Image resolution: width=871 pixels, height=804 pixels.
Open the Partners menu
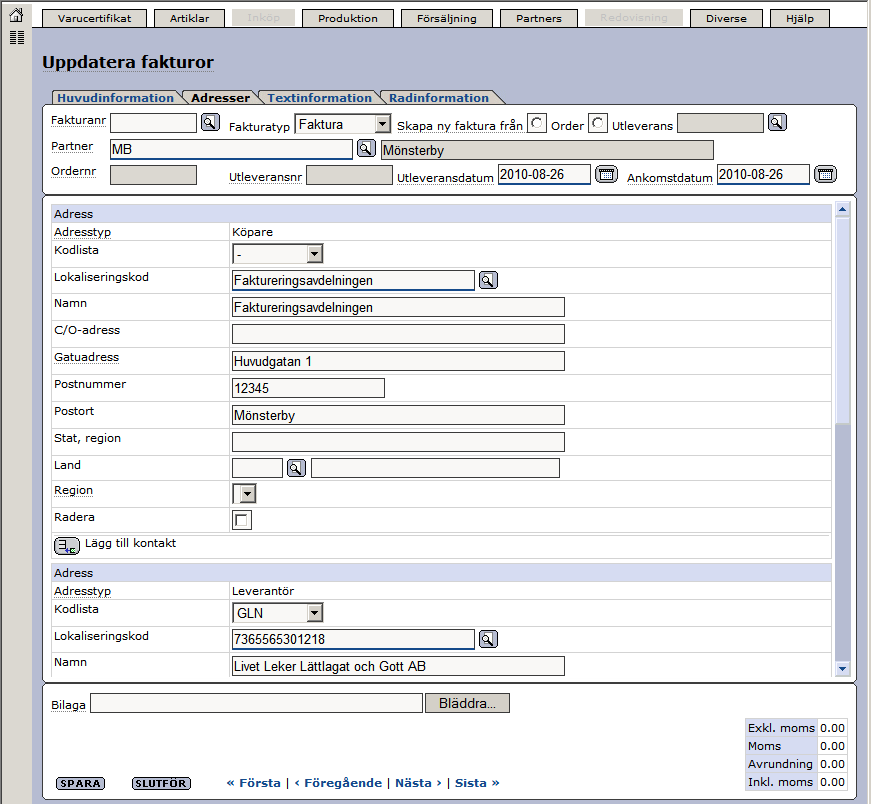(x=539, y=18)
